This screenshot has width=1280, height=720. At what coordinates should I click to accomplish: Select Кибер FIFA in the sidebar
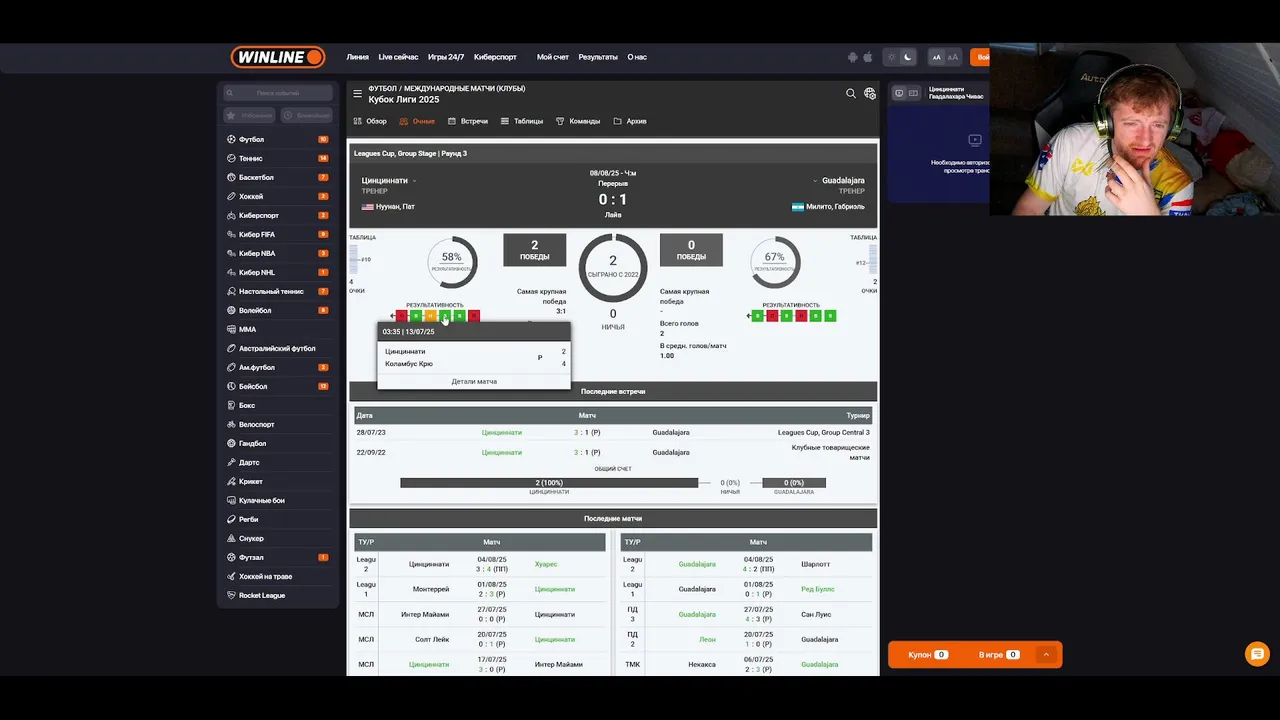click(277, 234)
